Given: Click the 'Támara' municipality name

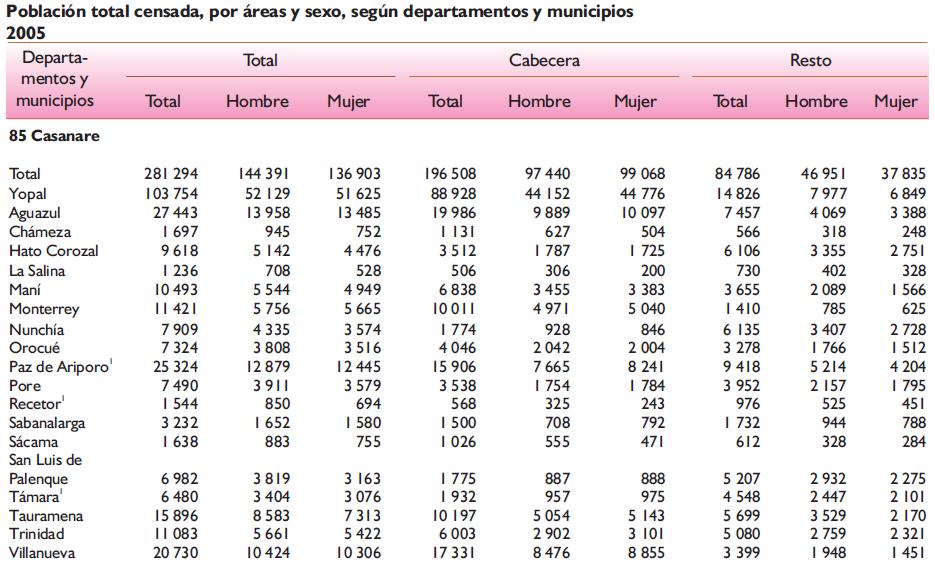Looking at the screenshot, I should [34, 497].
